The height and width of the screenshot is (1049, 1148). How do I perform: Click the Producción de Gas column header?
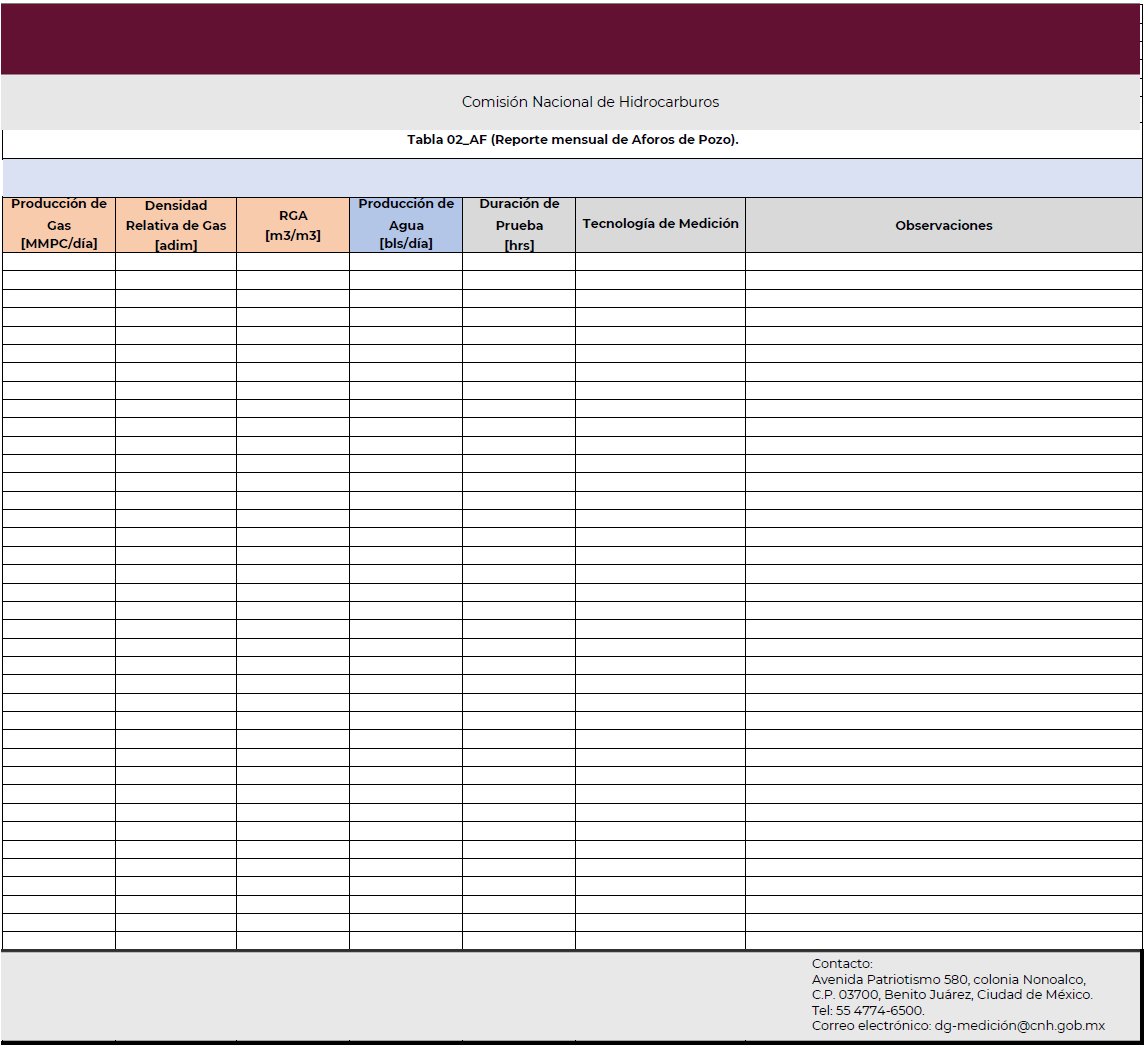tap(59, 224)
